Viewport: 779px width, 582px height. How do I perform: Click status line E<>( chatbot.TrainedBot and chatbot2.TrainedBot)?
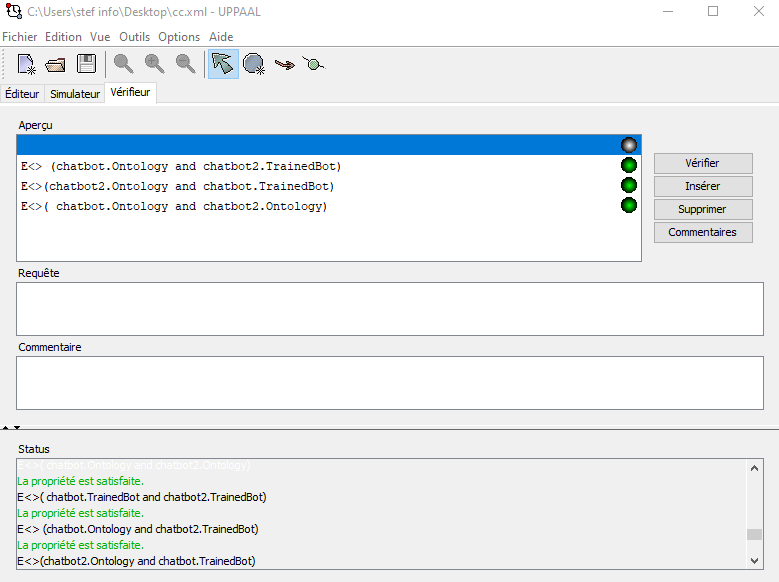[x=142, y=497]
